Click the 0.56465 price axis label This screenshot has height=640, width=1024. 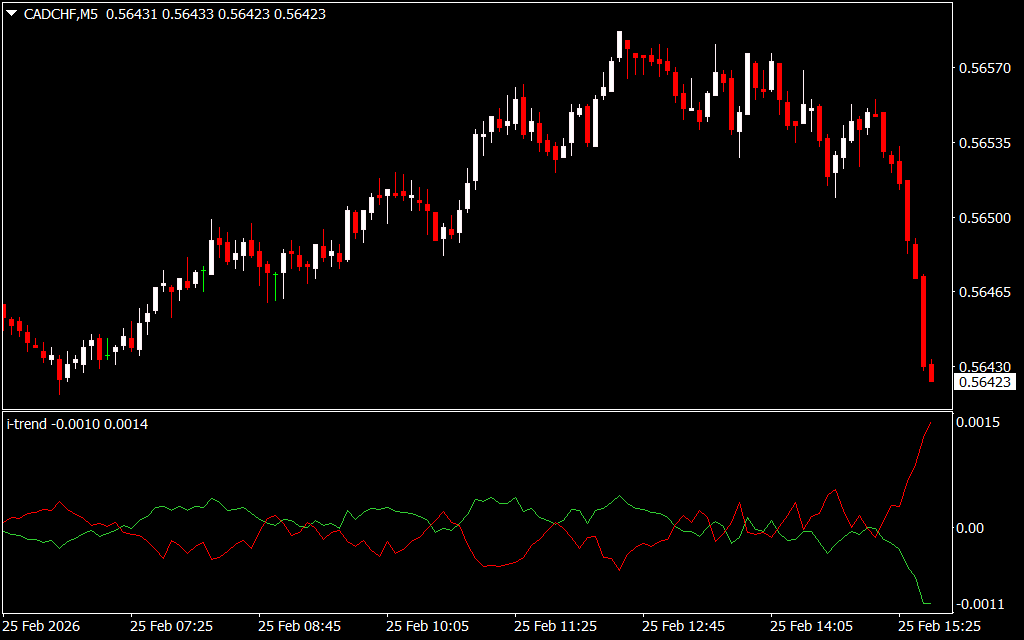pyautogui.click(x=984, y=292)
